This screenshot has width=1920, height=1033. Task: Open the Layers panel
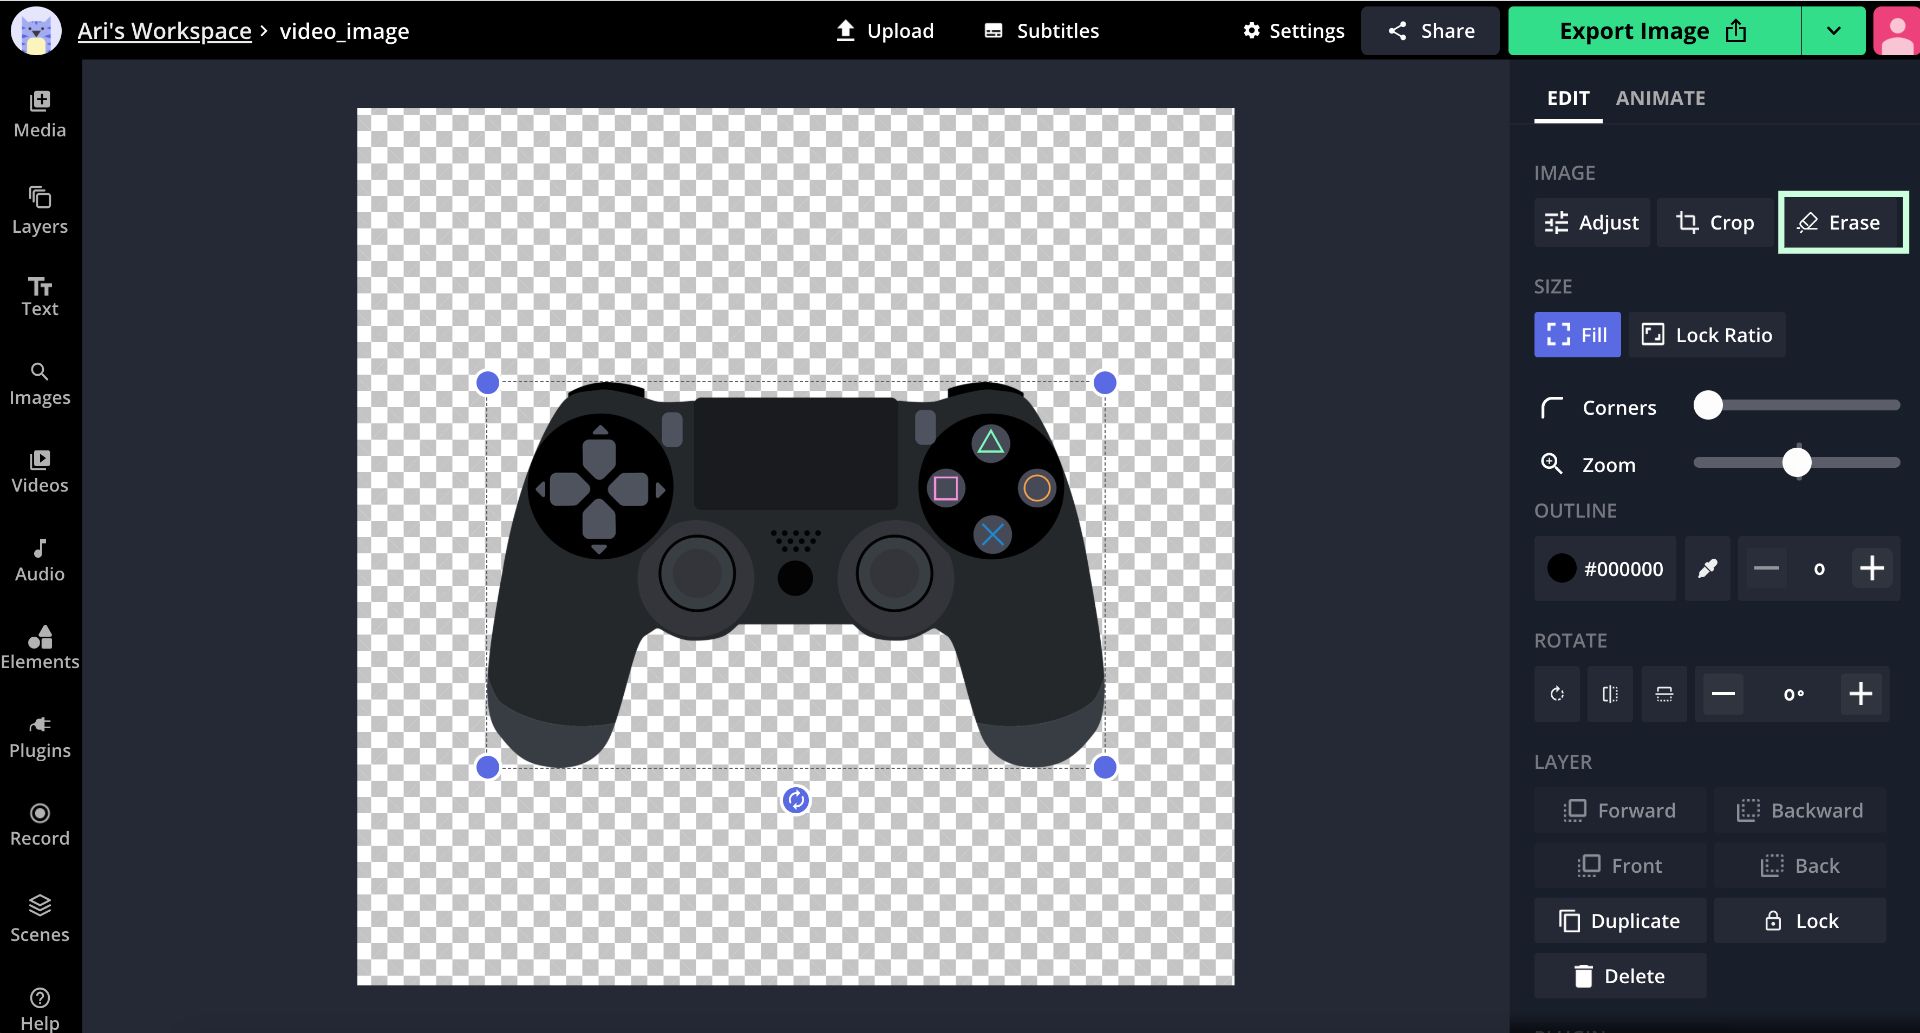[x=40, y=211]
